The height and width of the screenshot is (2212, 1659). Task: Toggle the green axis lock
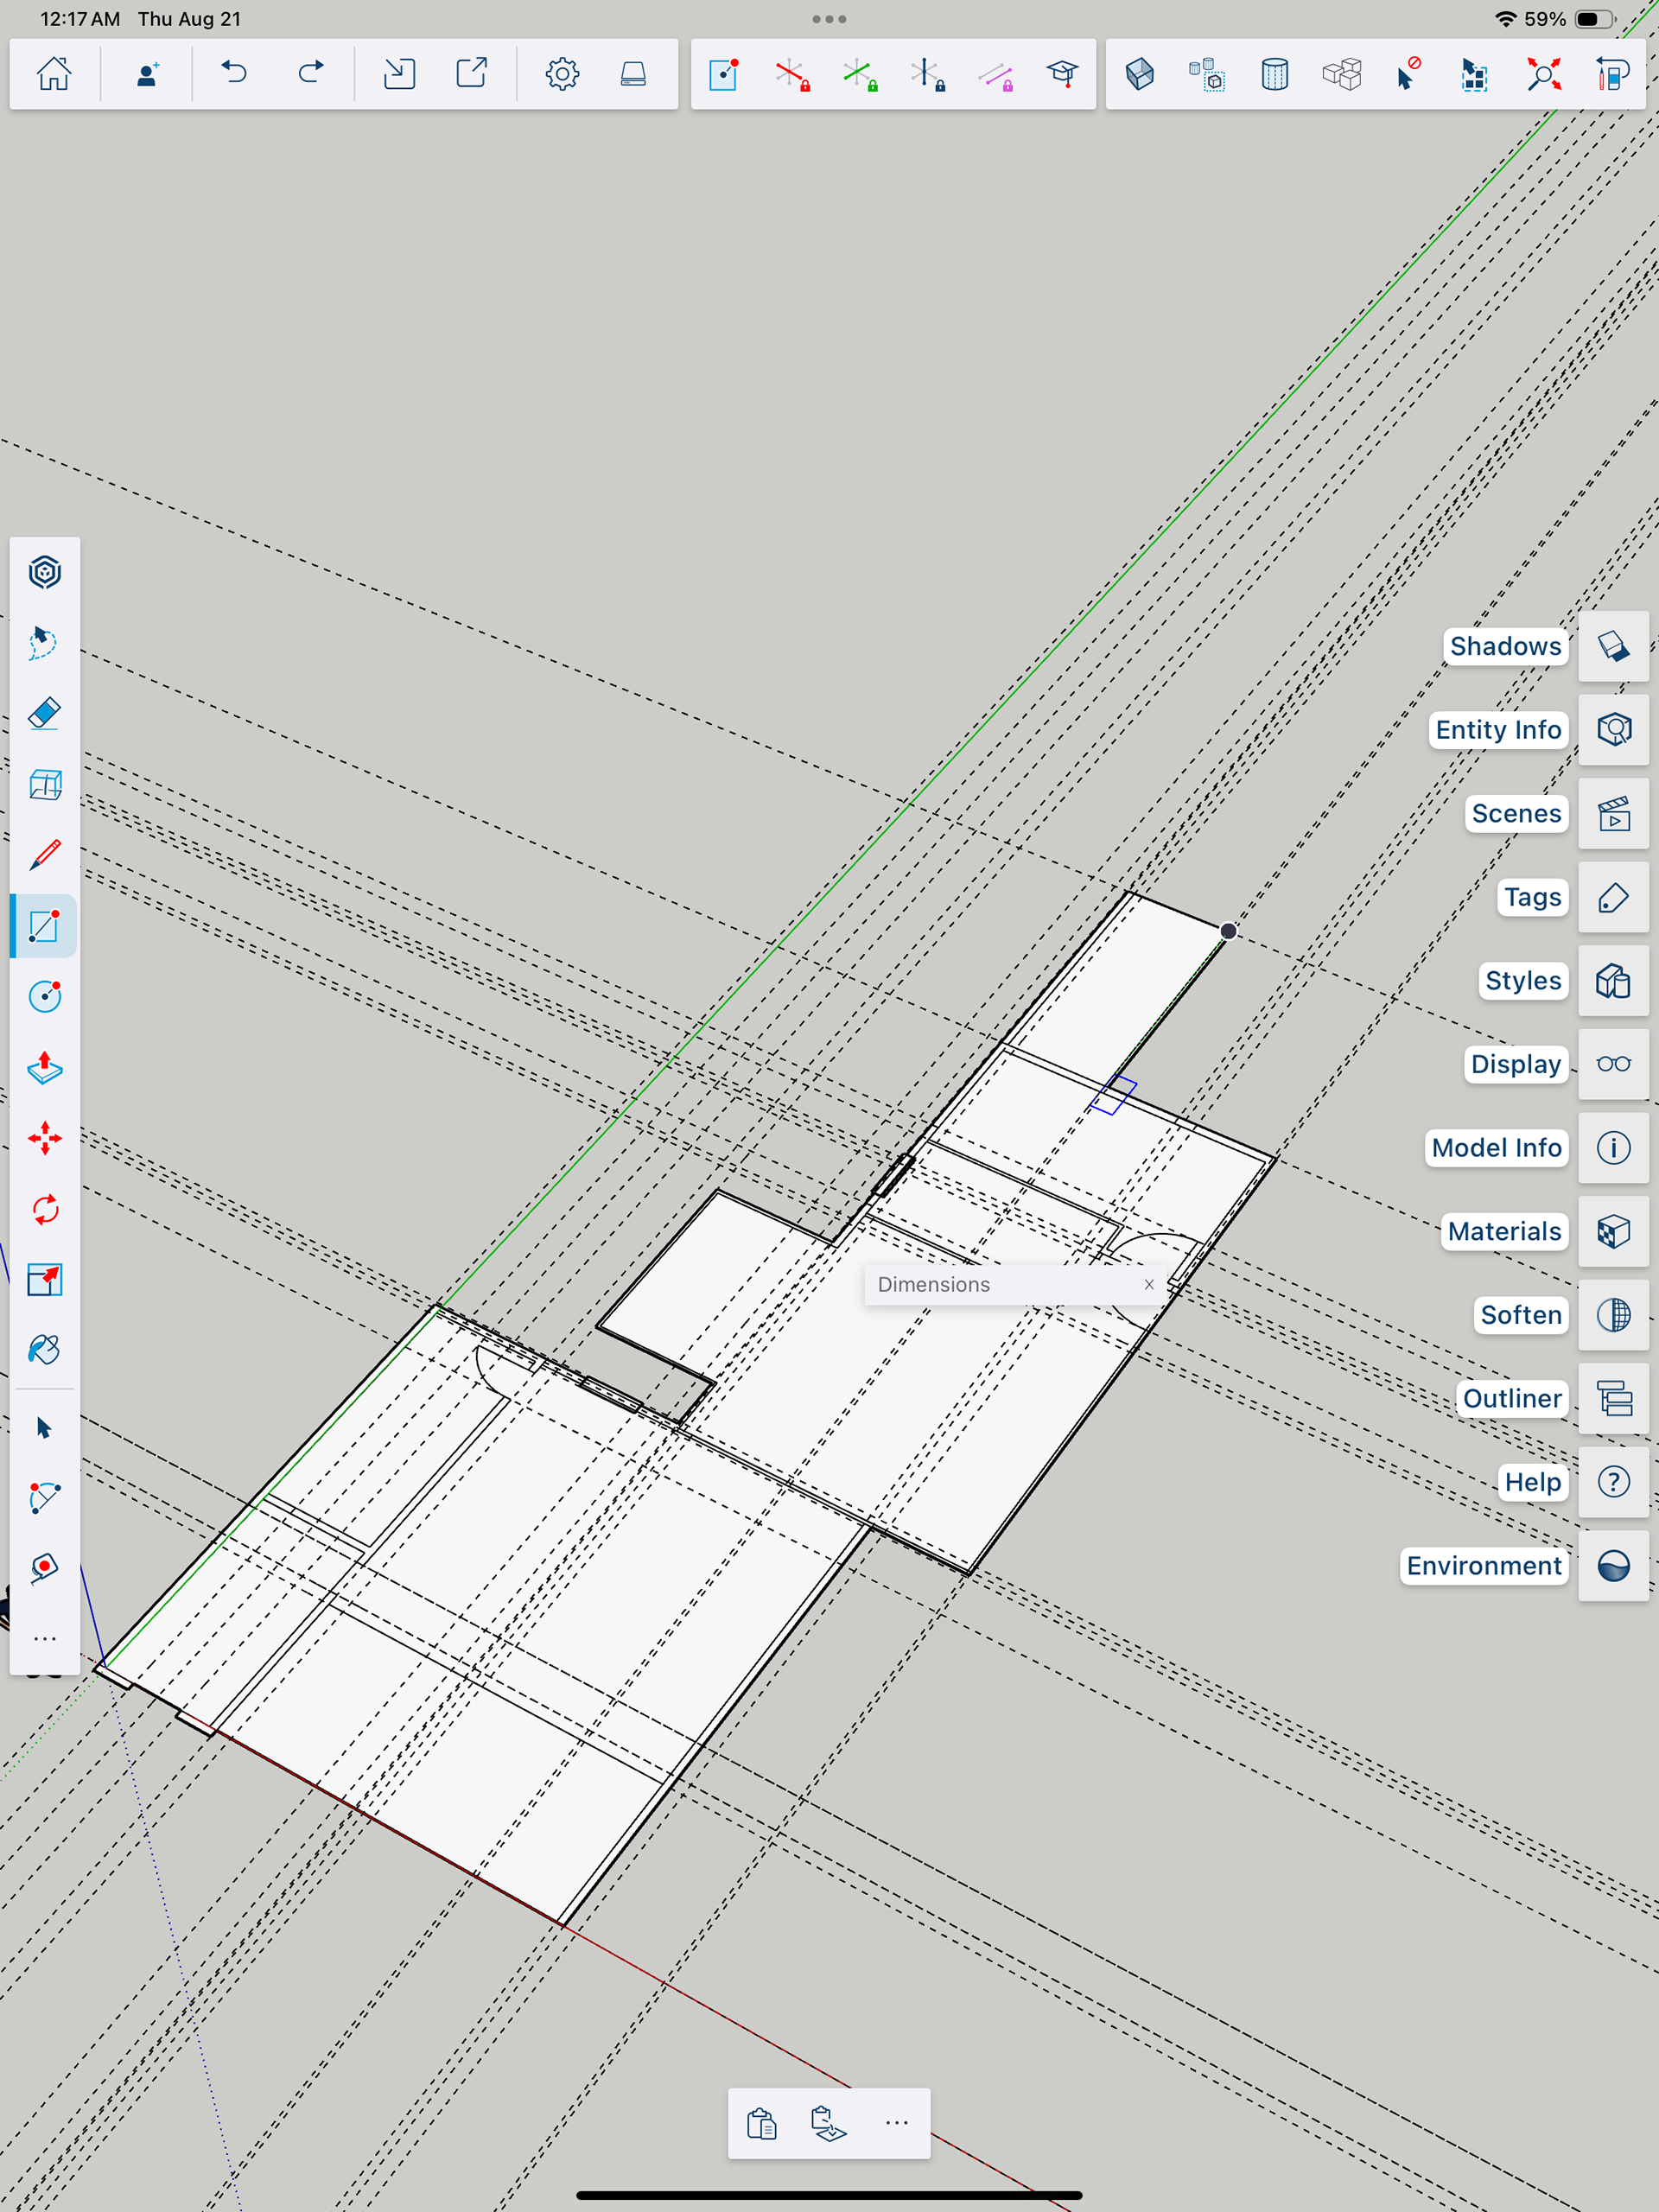(x=859, y=74)
